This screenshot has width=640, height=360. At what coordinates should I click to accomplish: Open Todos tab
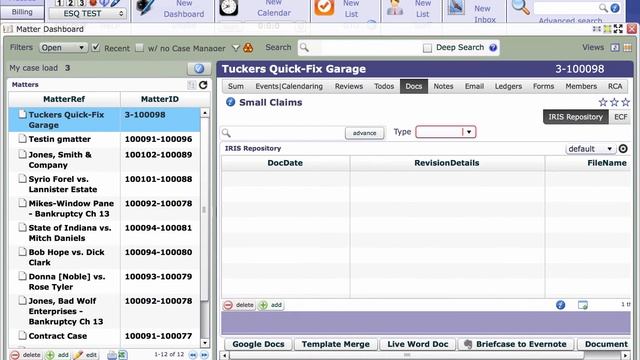point(384,86)
